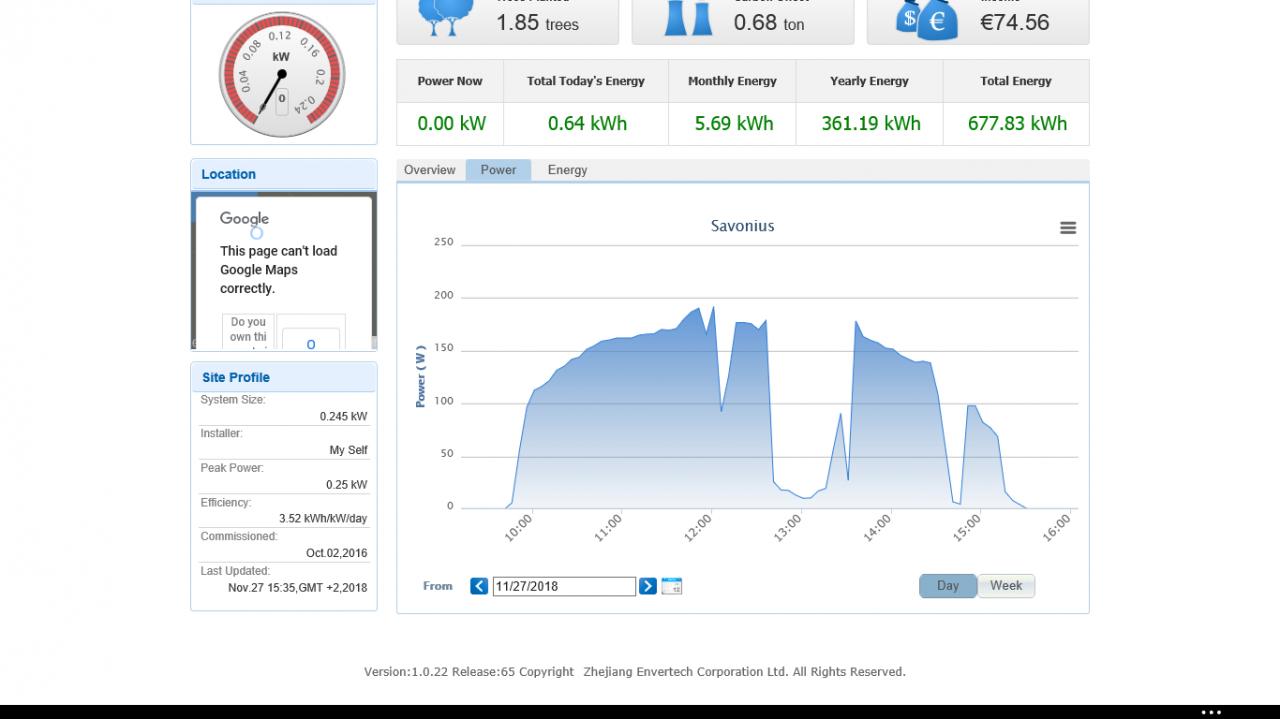Click the Zhejiang Envertech copyright footer text
1280x719 pixels.
pyautogui.click(x=635, y=672)
